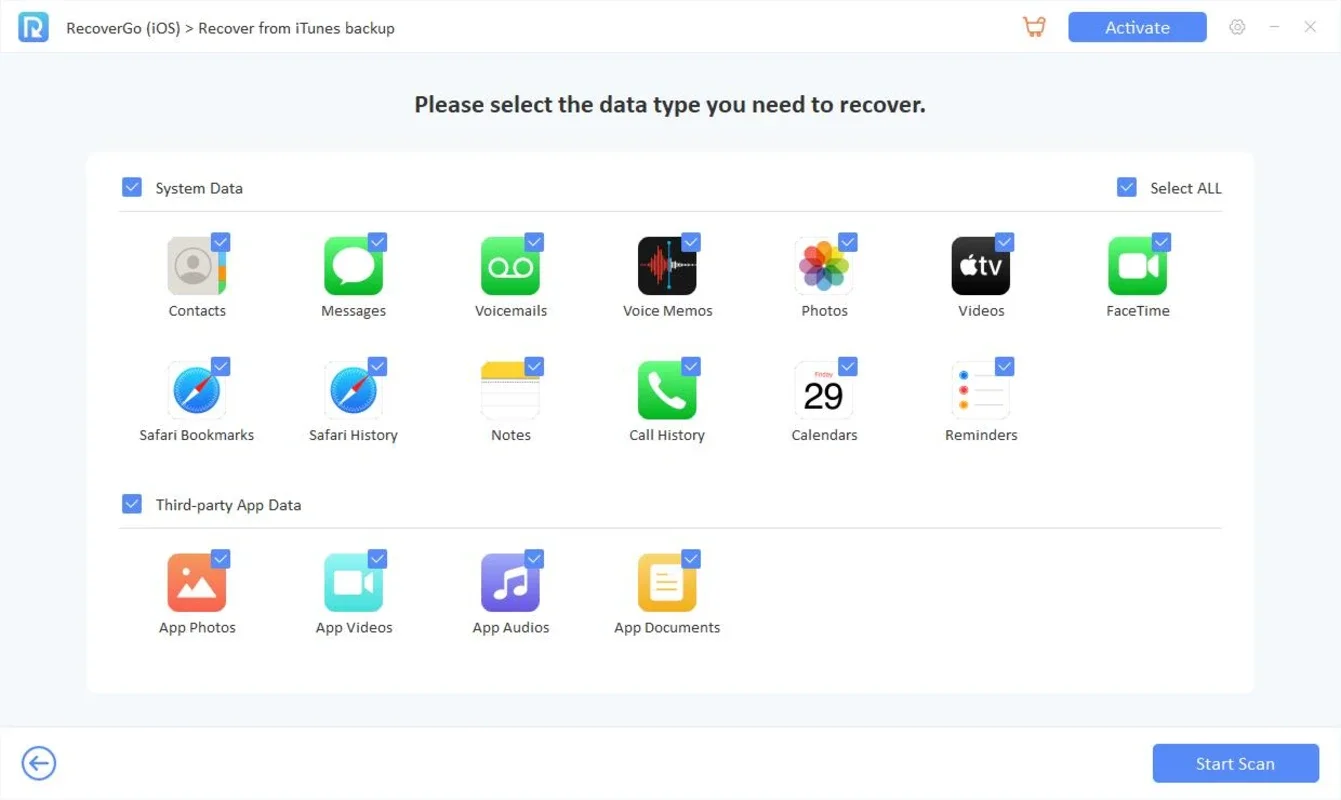The image size is (1341, 800).
Task: Close the RecoverGo window
Action: (1310, 27)
